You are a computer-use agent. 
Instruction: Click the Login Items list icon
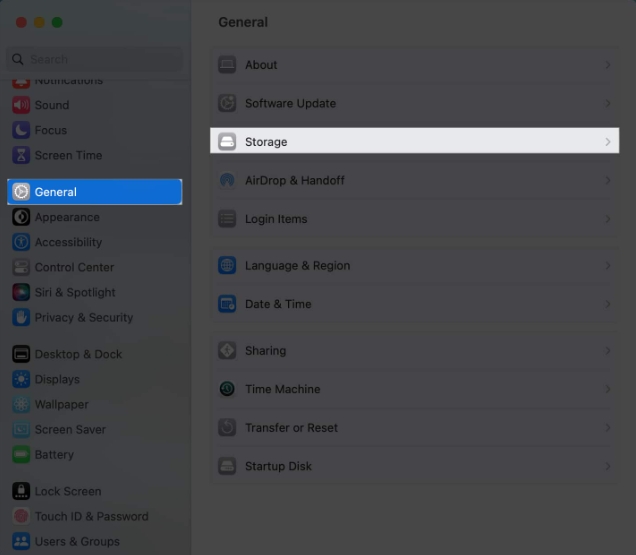point(227,219)
